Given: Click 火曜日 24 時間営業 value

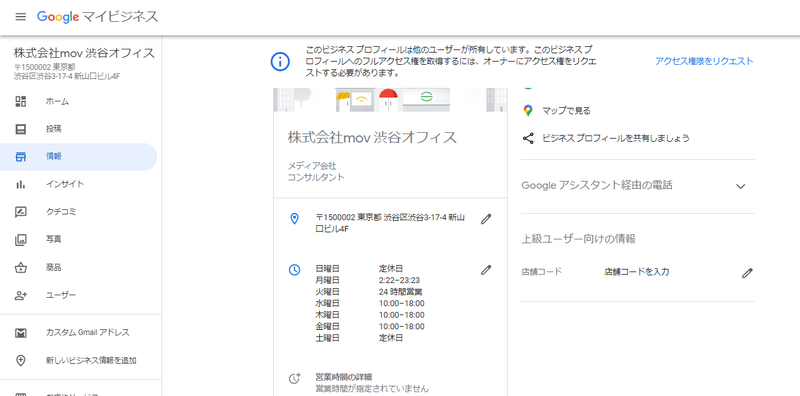Looking at the screenshot, I should click(x=400, y=292).
